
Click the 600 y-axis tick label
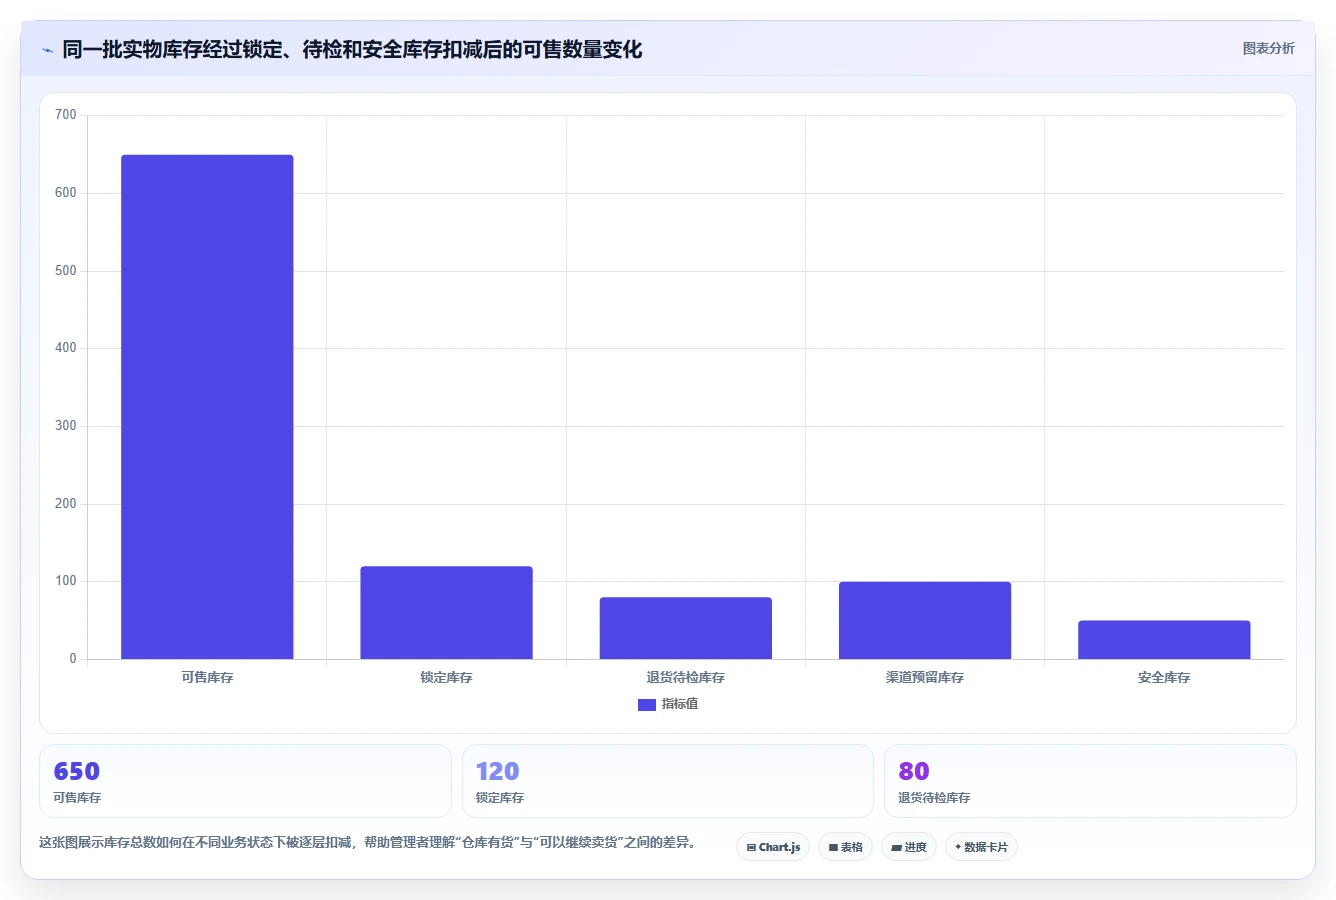tap(66, 193)
